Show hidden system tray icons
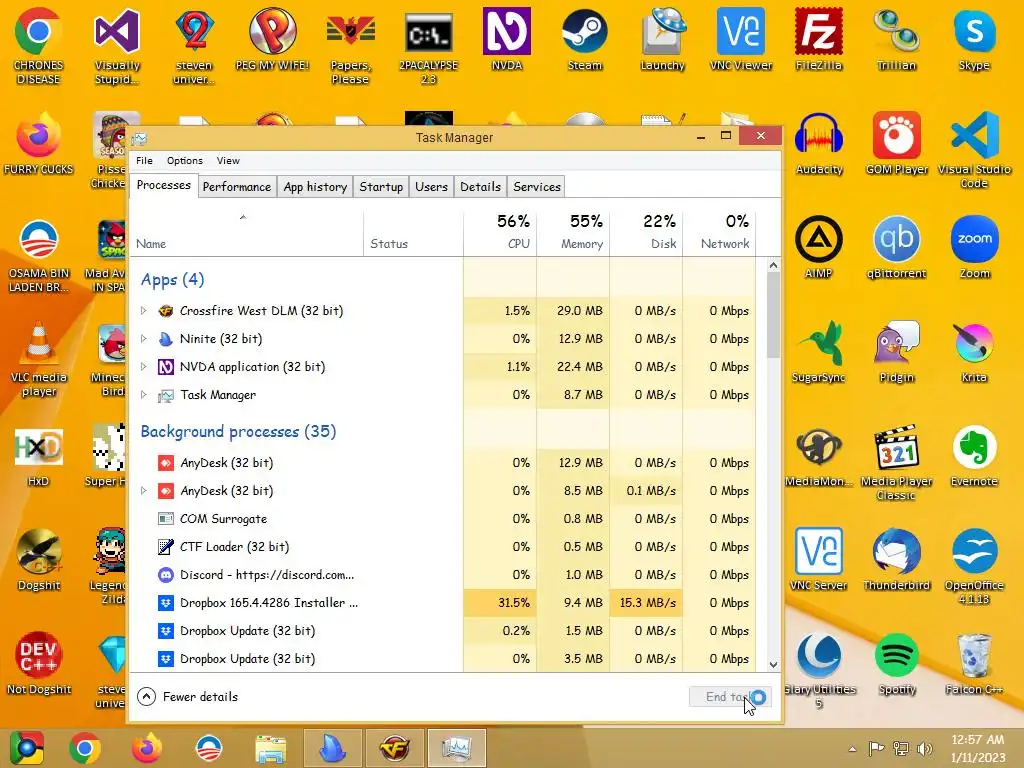The width and height of the screenshot is (1024, 768). click(x=852, y=748)
